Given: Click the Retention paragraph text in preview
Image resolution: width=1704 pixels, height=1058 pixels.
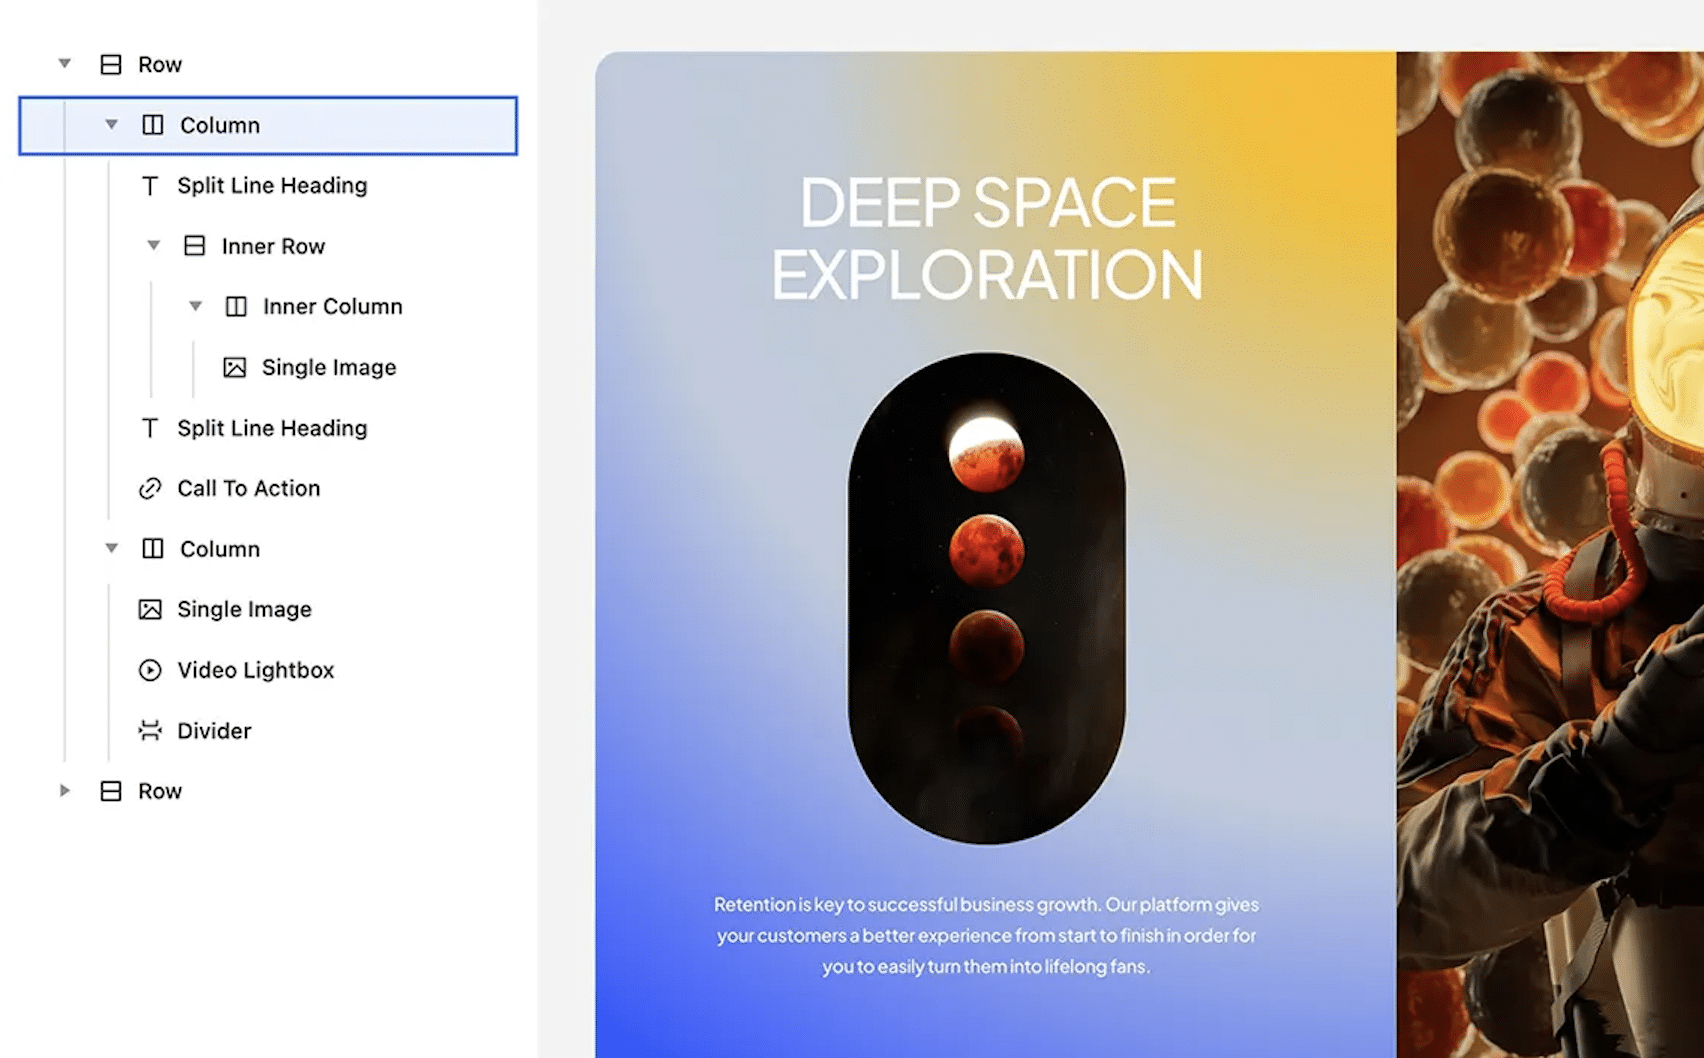Looking at the screenshot, I should tap(986, 936).
